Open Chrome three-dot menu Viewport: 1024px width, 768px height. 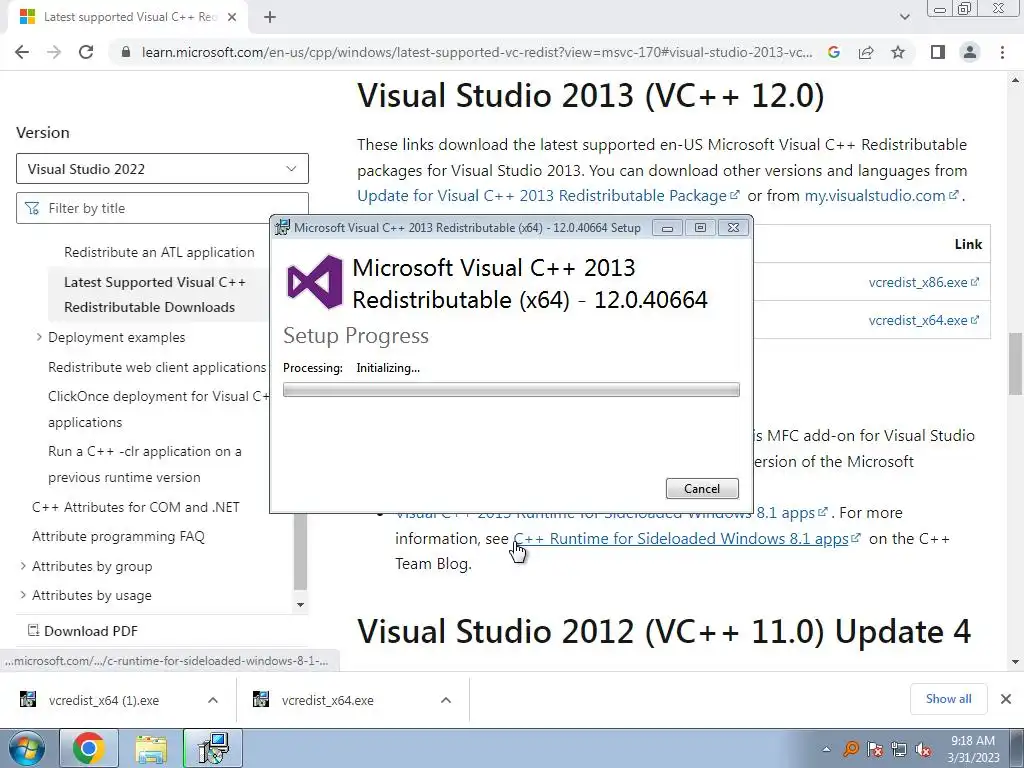(x=1002, y=52)
